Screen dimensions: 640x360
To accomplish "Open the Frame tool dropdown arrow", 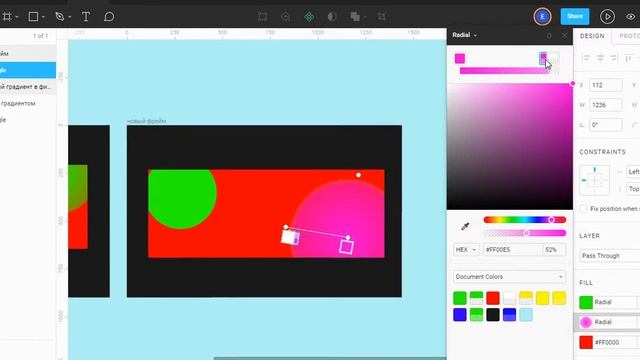I will (x=17, y=17).
